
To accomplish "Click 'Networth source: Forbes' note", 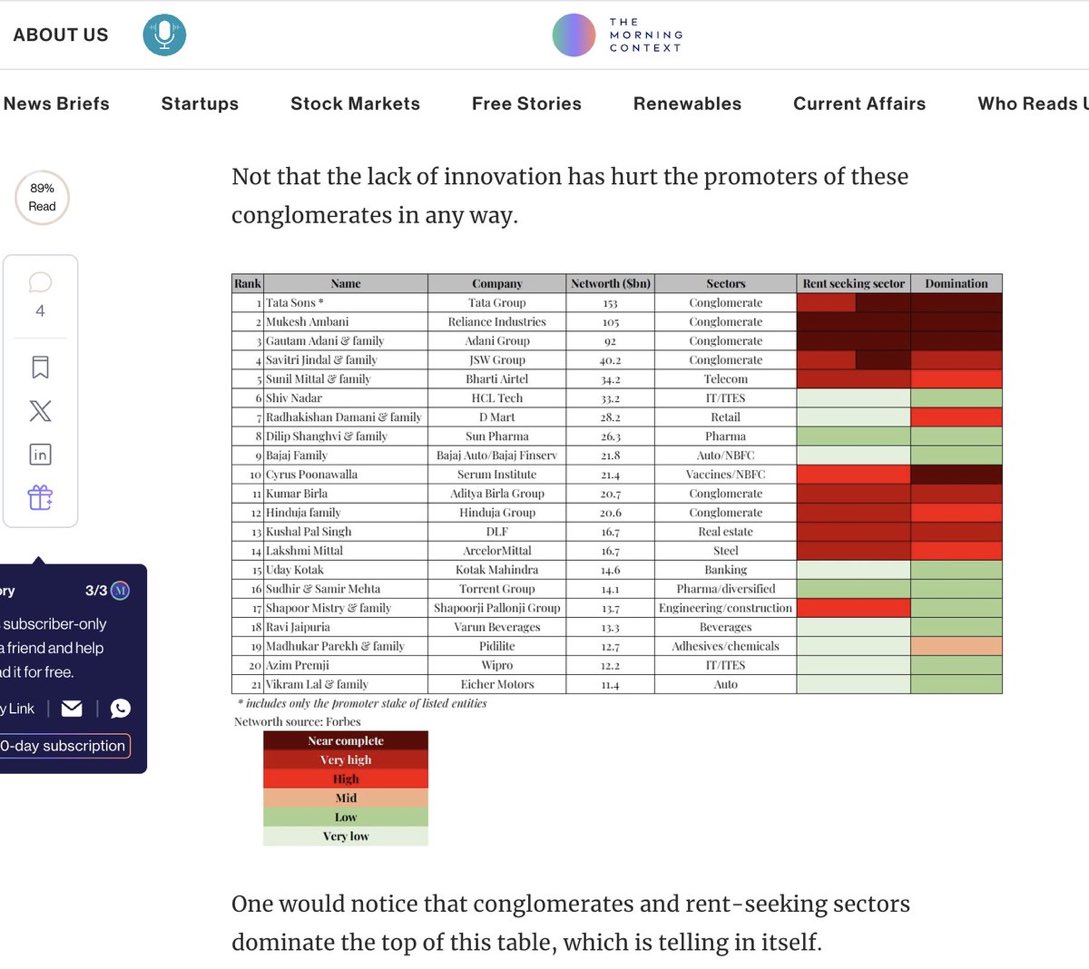I will point(297,722).
